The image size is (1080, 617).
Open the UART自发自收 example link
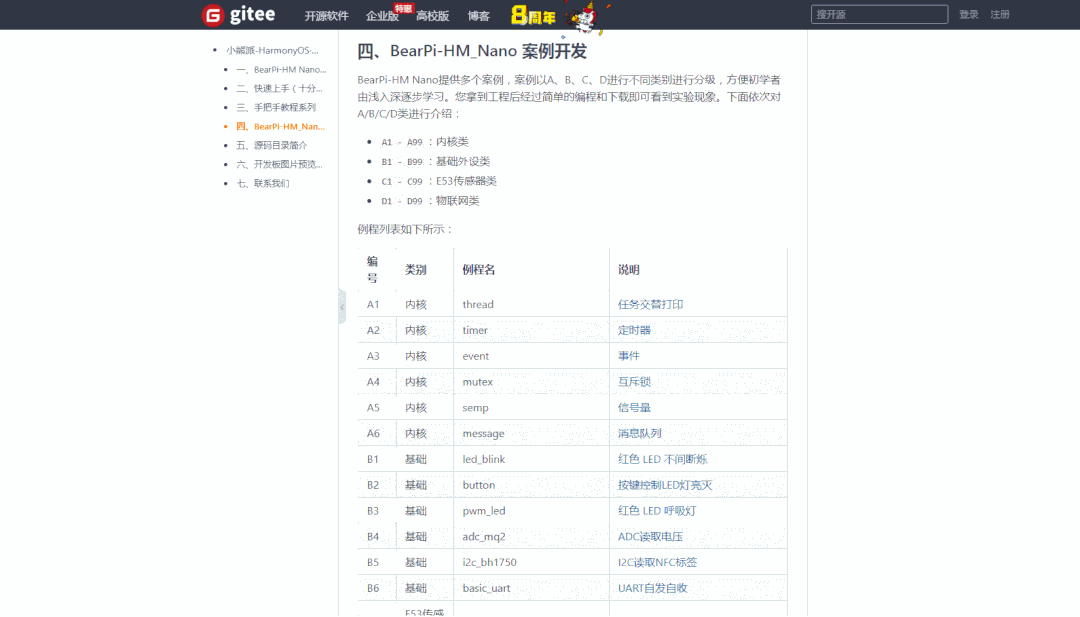click(651, 587)
